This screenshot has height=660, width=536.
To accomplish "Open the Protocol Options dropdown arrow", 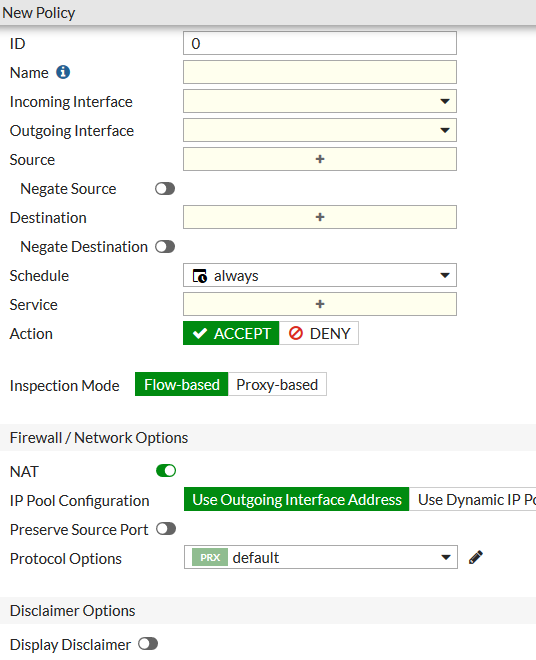I will pyautogui.click(x=445, y=558).
